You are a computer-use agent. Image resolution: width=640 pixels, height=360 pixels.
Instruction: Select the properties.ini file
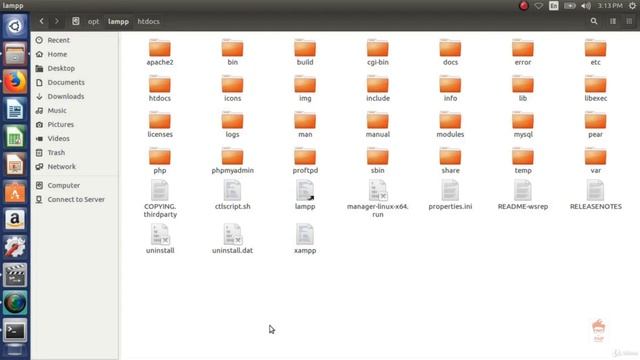[450, 195]
